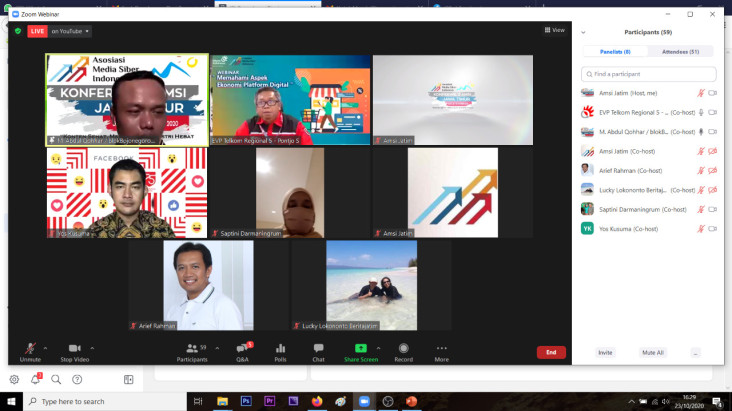This screenshot has height=411, width=732.
Task: Open audio options arrow next to Unmute
Action: click(x=45, y=348)
